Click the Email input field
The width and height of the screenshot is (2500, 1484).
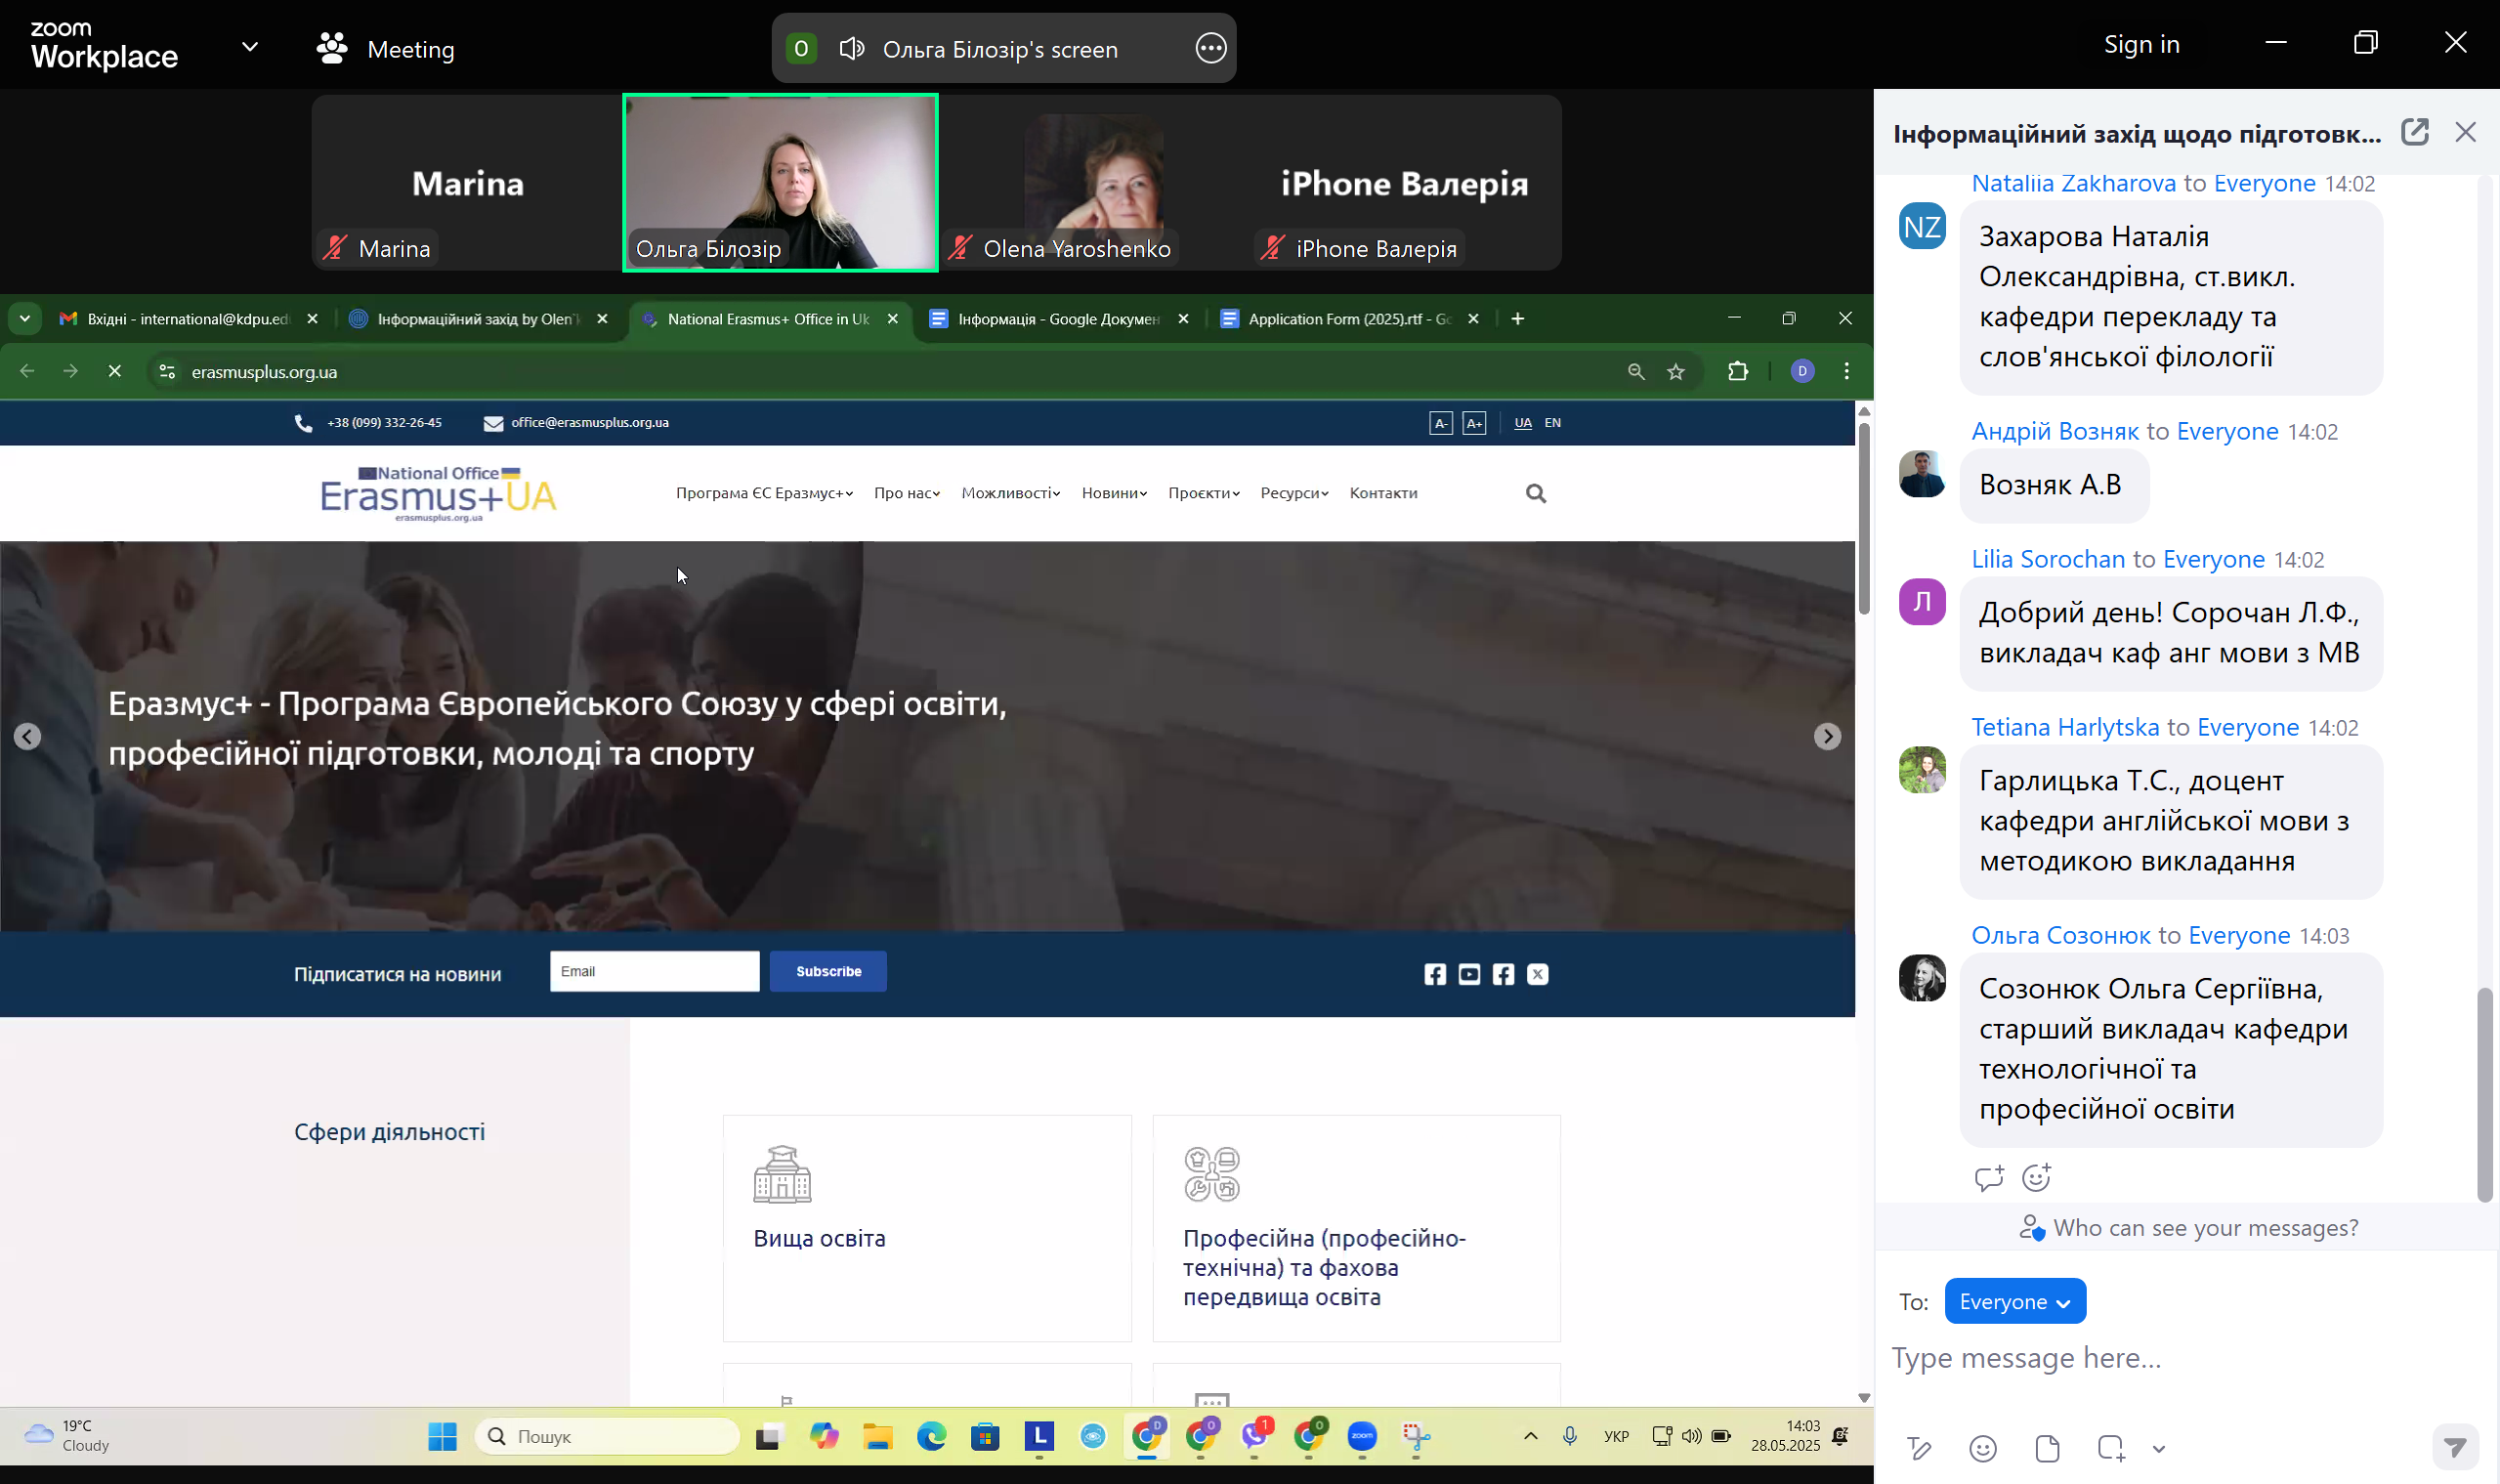tap(654, 972)
